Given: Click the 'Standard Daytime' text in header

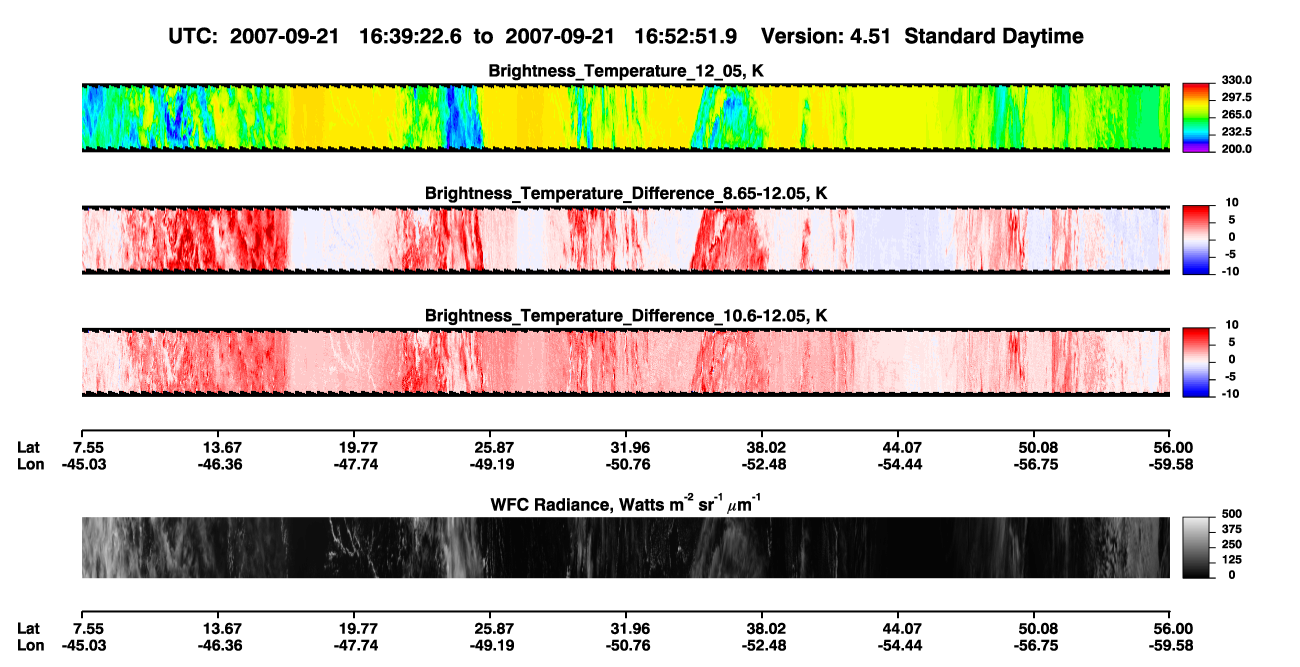Looking at the screenshot, I should [x=992, y=37].
